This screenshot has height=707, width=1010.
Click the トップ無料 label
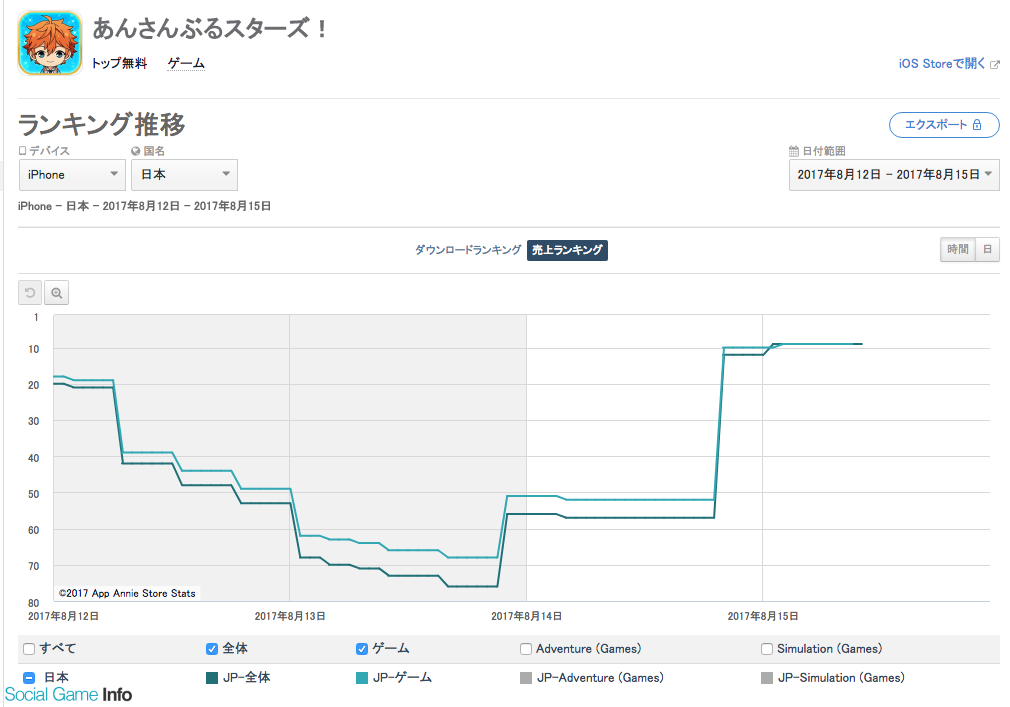[x=119, y=63]
